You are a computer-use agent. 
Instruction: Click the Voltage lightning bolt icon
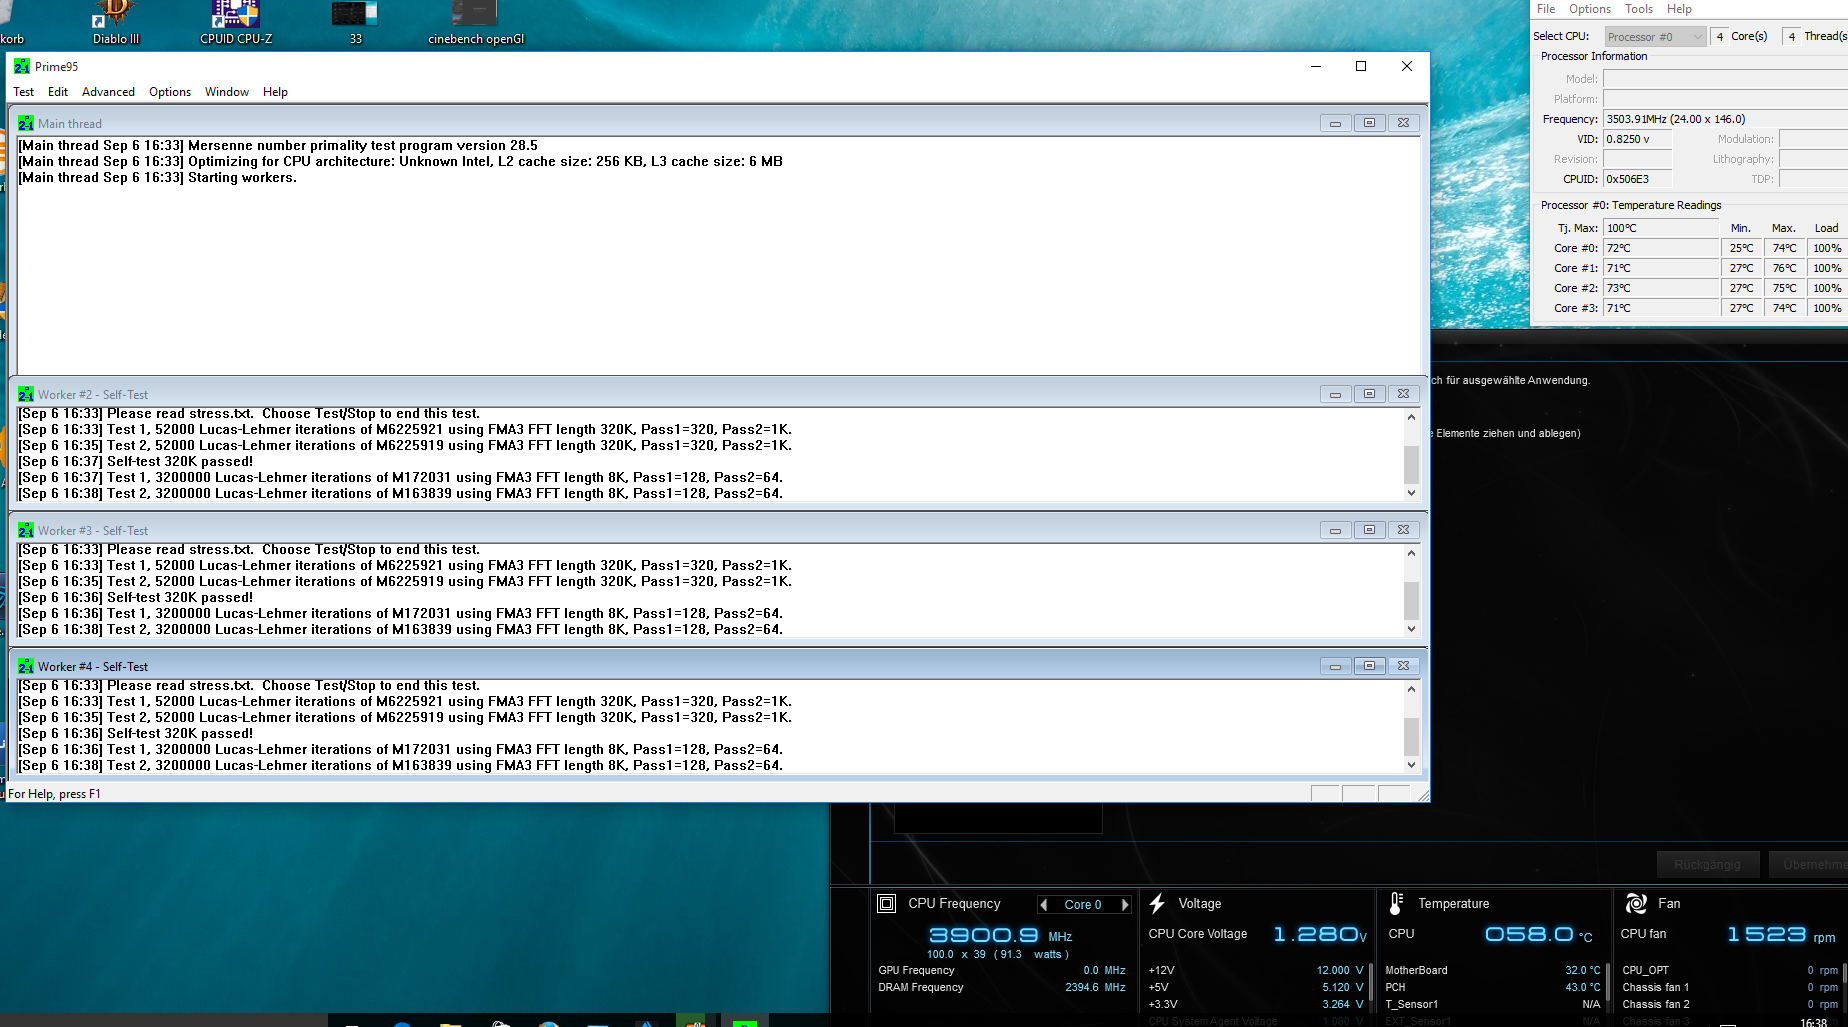[x=1157, y=903]
